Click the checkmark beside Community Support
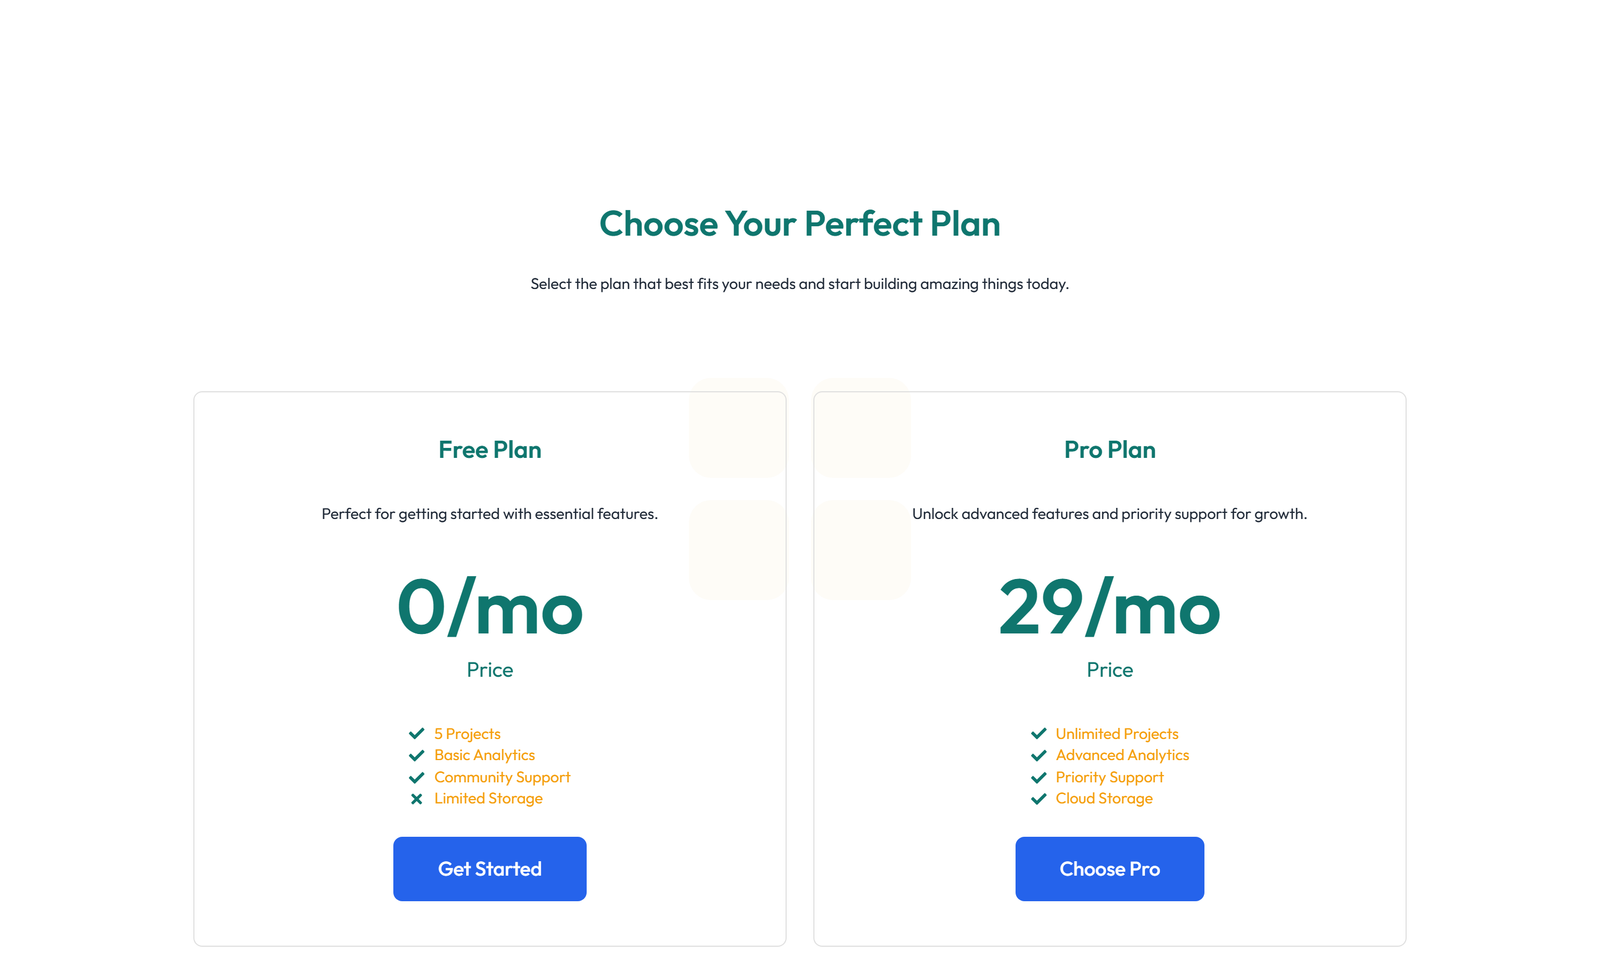This screenshot has width=1600, height=978. (417, 777)
